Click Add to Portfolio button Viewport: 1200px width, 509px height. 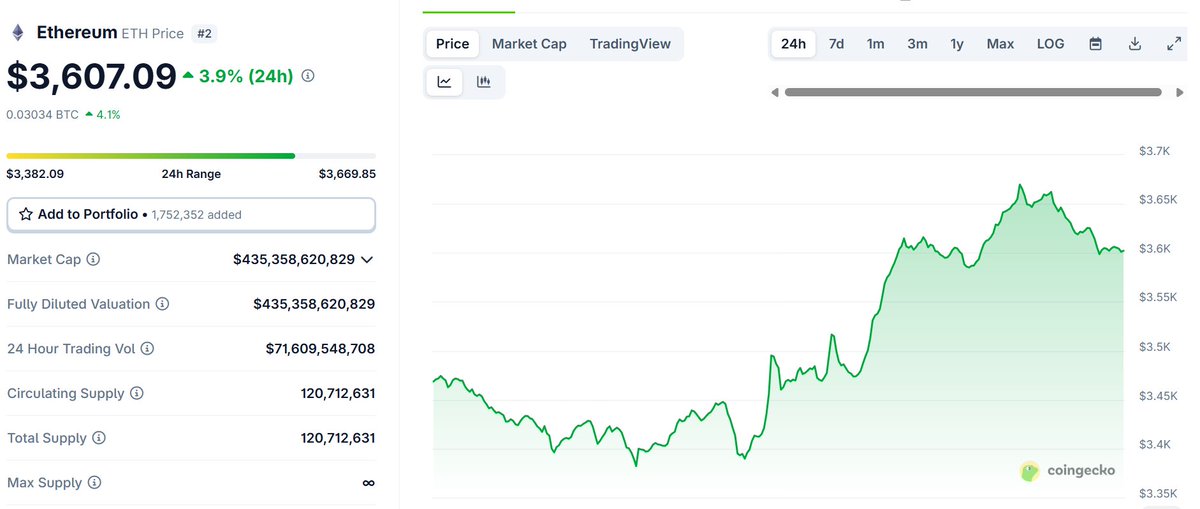[x=191, y=214]
